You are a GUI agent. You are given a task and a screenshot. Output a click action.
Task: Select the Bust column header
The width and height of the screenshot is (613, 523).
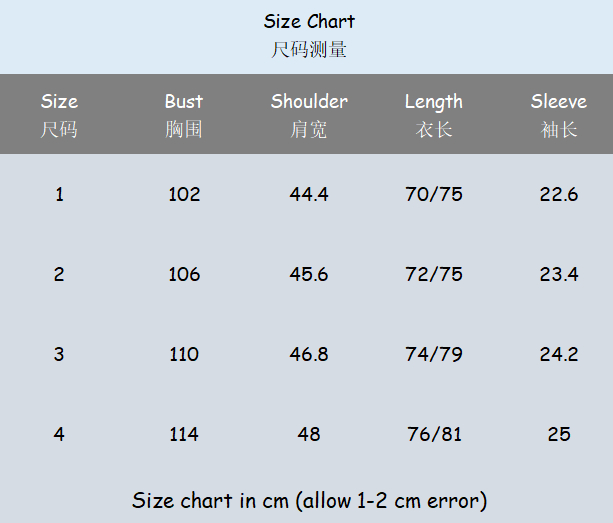coord(184,102)
